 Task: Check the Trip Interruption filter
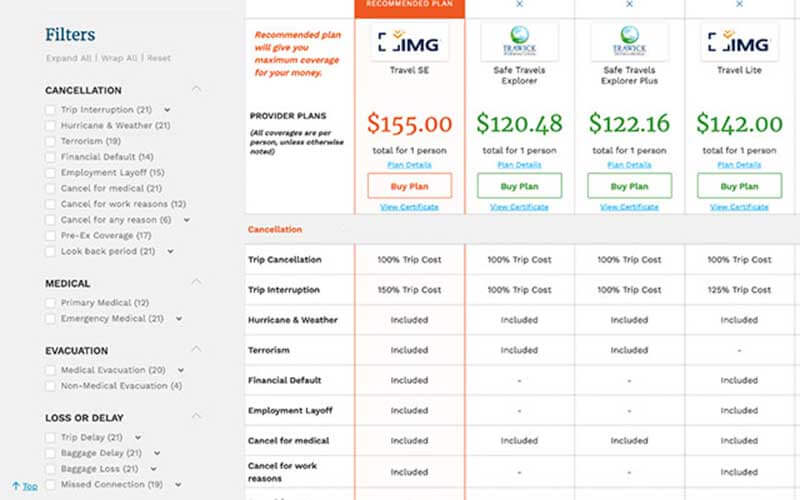coord(51,110)
